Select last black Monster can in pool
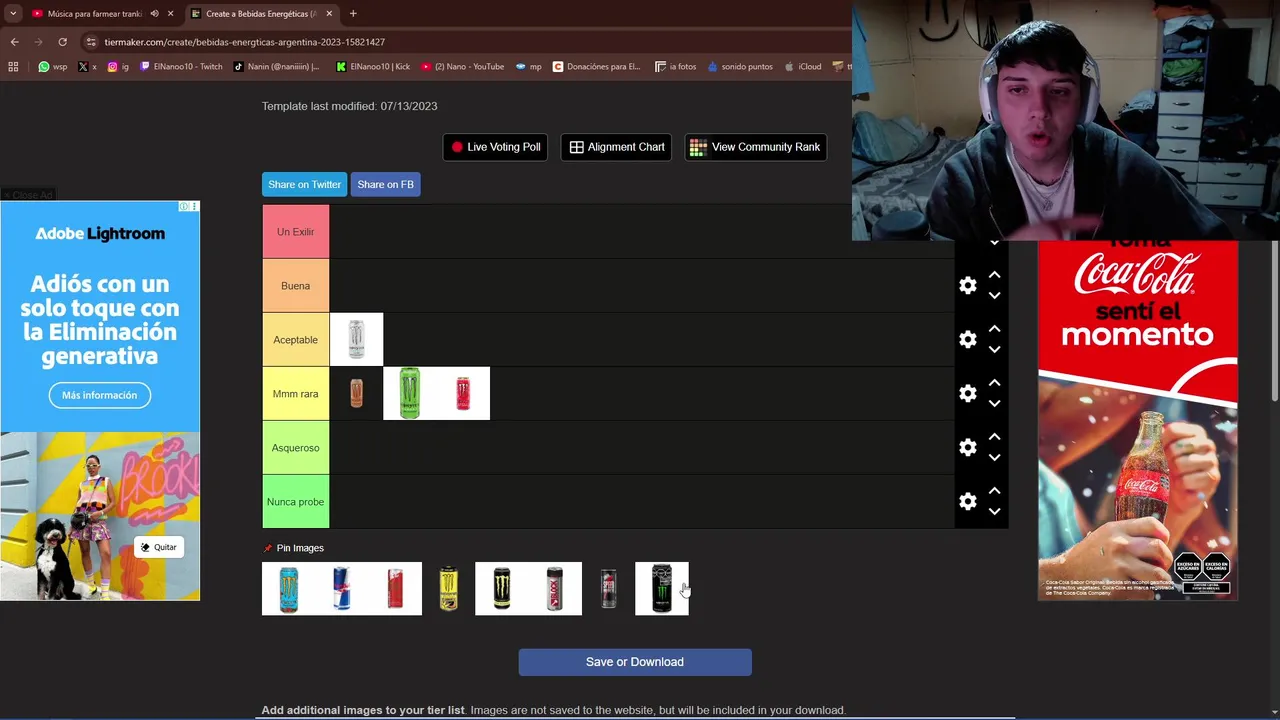Image resolution: width=1280 pixels, height=720 pixels. pyautogui.click(x=662, y=589)
